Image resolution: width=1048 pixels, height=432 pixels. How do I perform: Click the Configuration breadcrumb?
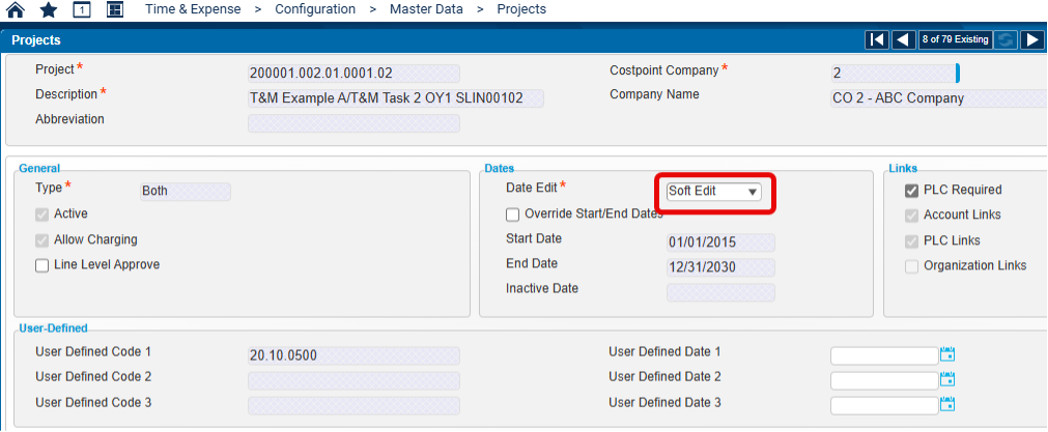click(x=315, y=9)
